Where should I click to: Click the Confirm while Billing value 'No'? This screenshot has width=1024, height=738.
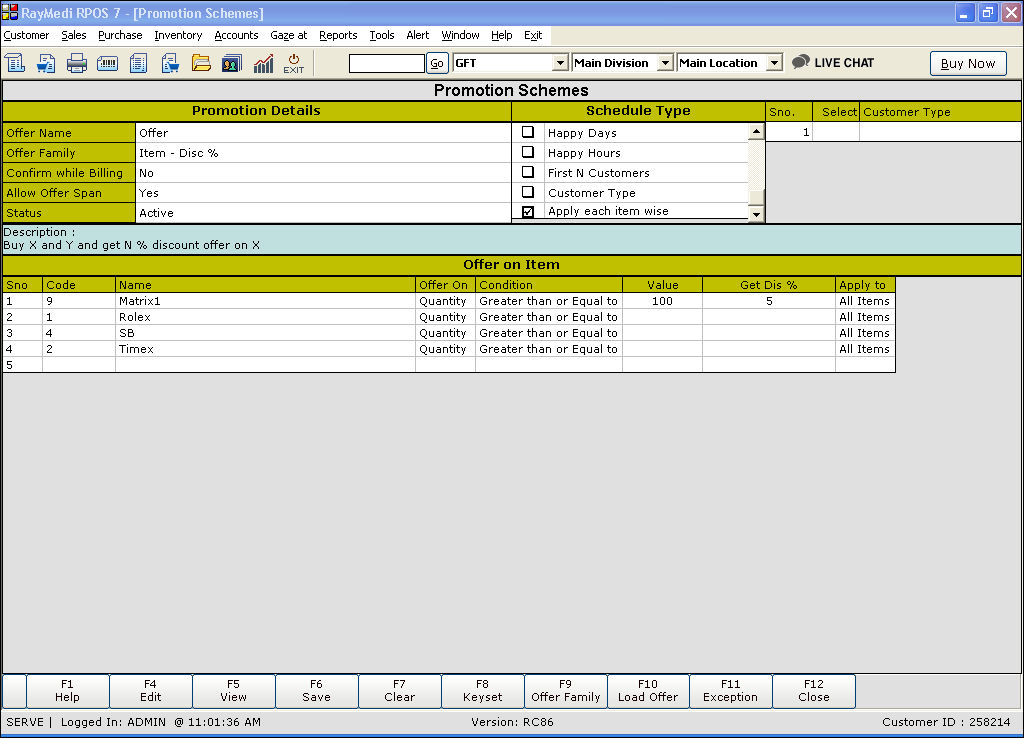(x=323, y=173)
